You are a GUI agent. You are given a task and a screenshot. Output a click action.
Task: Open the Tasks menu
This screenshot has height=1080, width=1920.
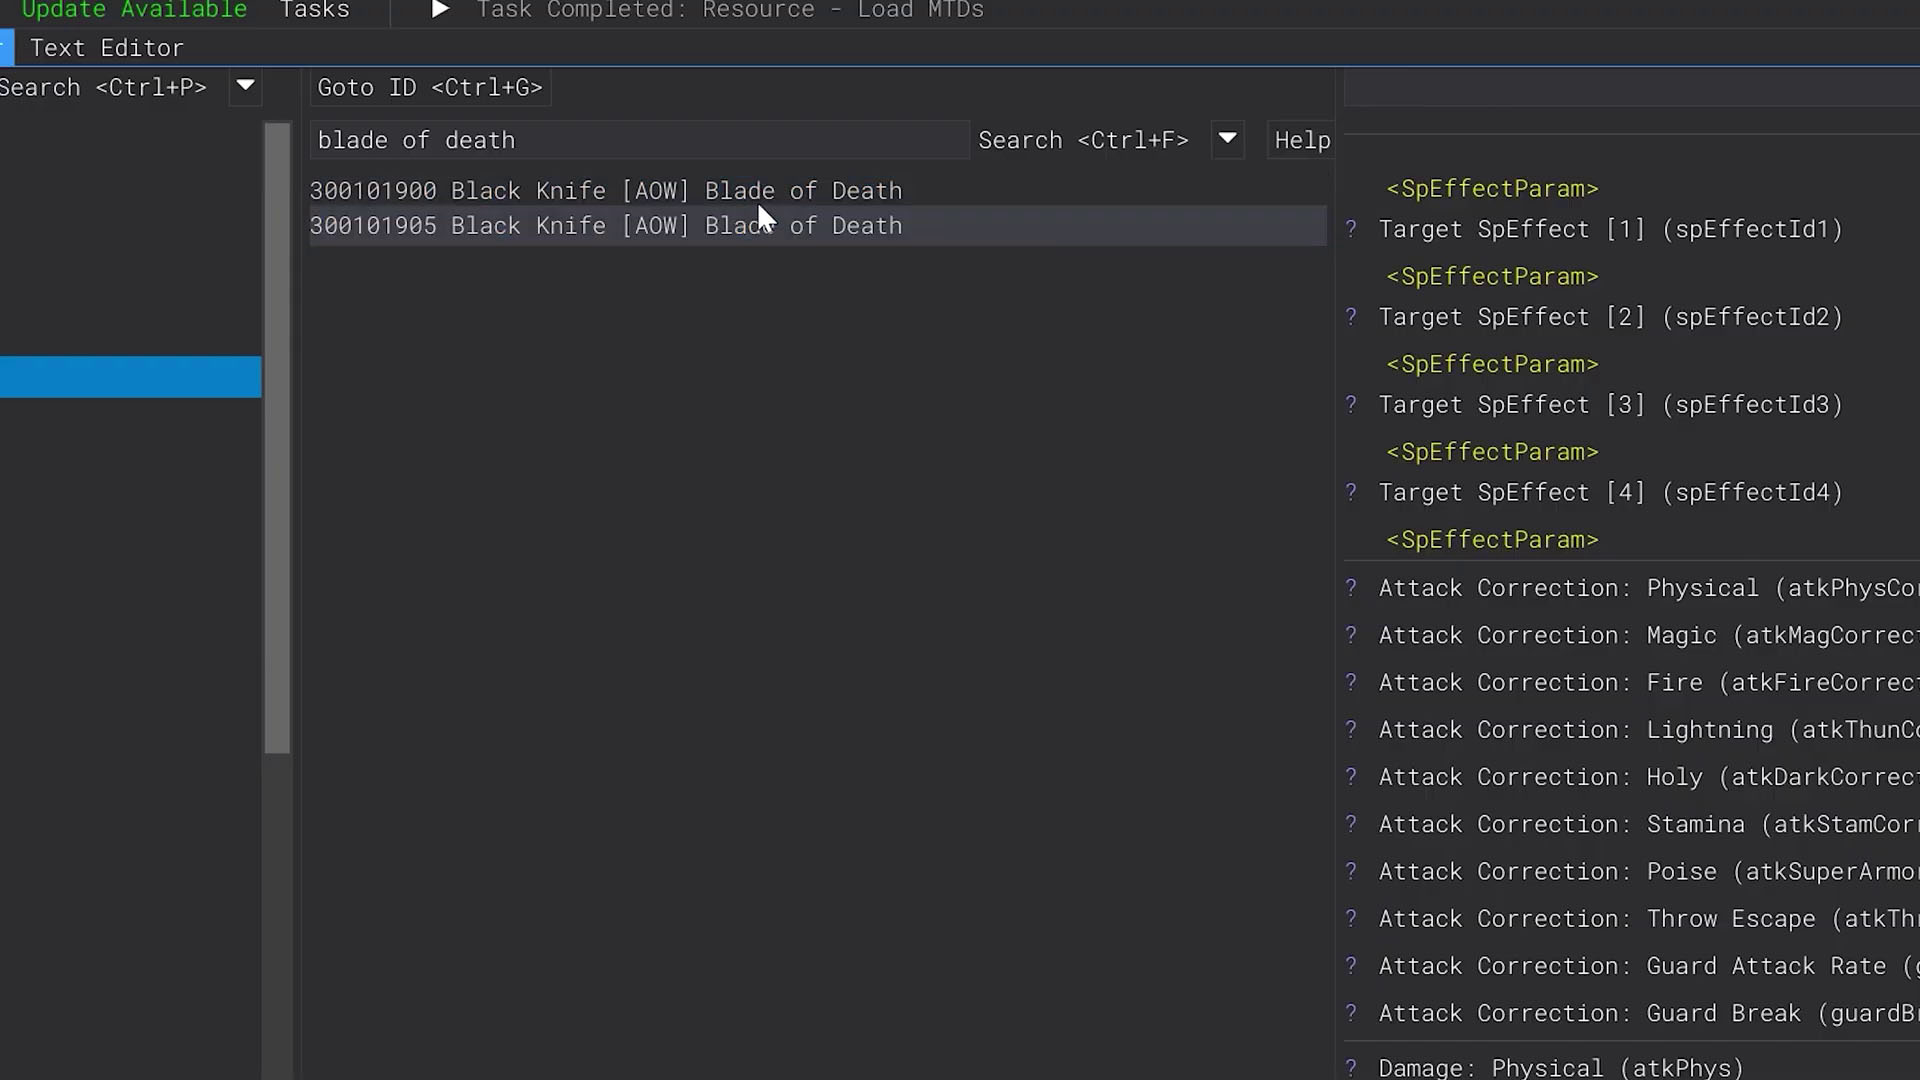(x=314, y=10)
